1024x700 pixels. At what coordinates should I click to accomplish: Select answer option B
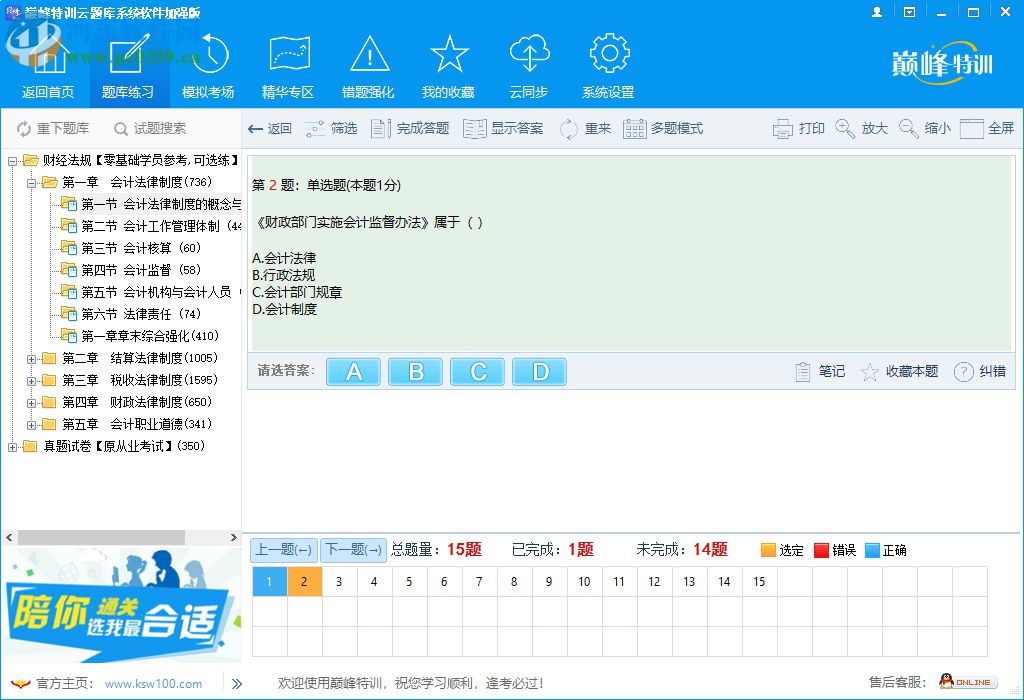415,371
